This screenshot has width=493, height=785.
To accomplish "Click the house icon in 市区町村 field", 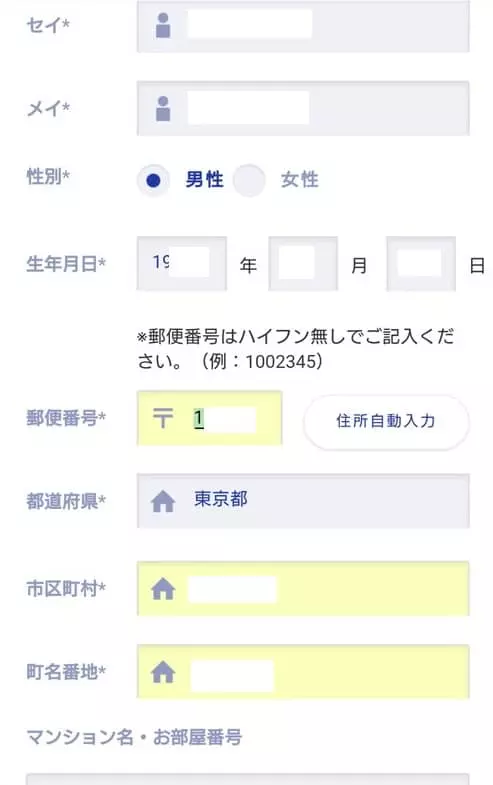I will [x=163, y=589].
